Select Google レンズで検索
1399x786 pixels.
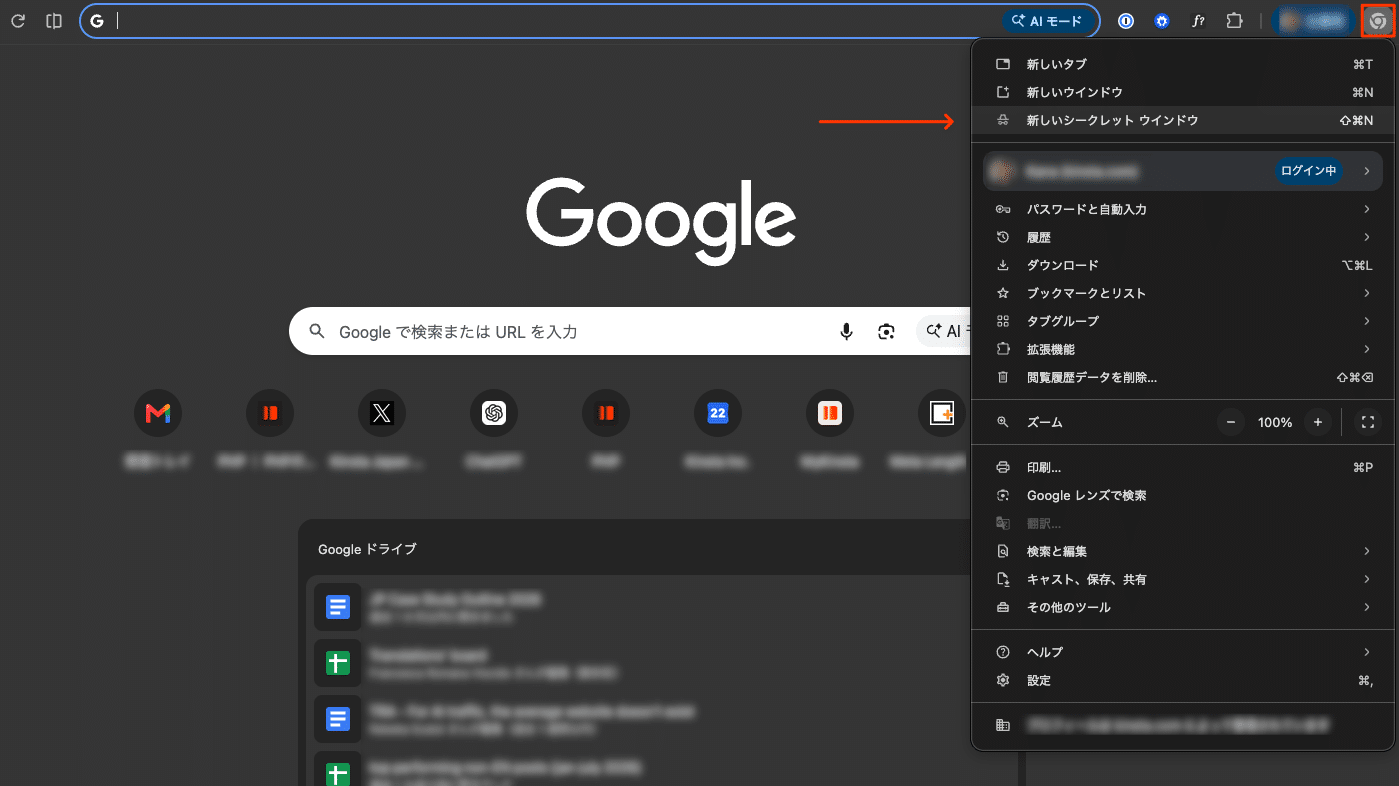(1183, 495)
